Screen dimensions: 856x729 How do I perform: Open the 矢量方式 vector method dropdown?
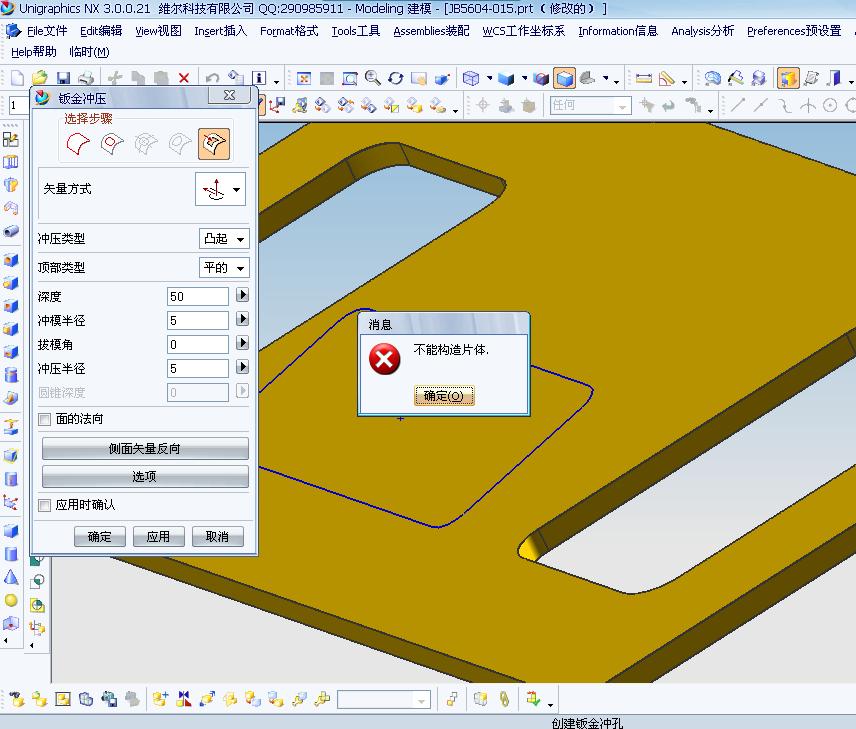pyautogui.click(x=221, y=189)
